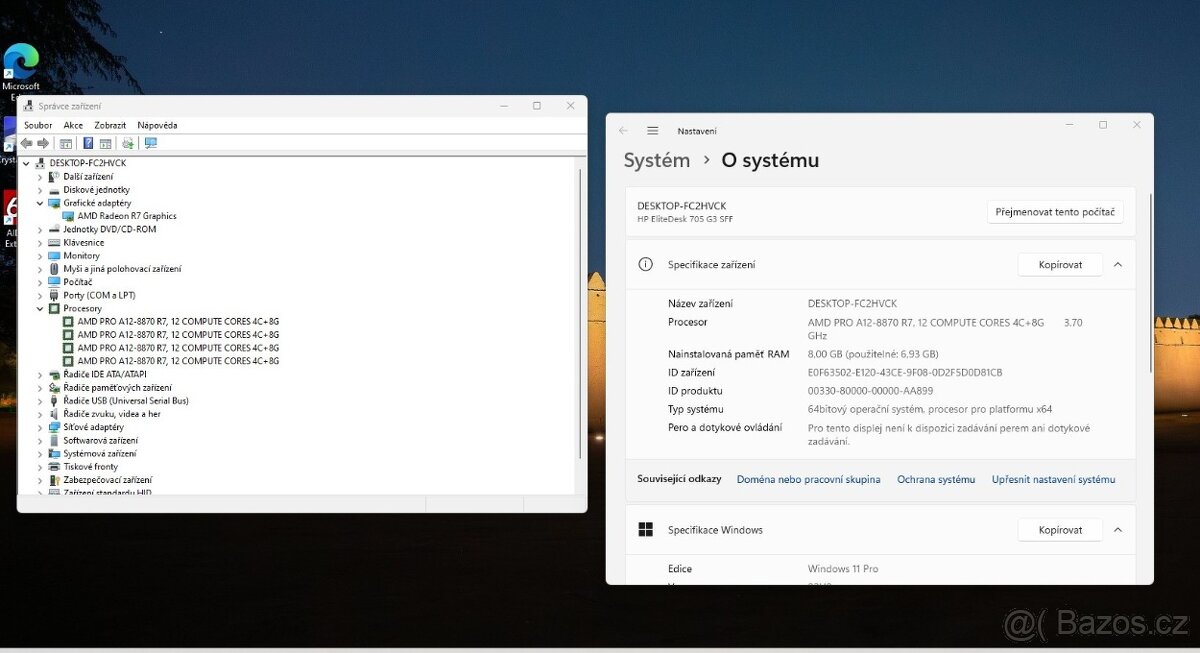Expand the Další zařízení node chevron
The height and width of the screenshot is (653, 1200).
40,176
